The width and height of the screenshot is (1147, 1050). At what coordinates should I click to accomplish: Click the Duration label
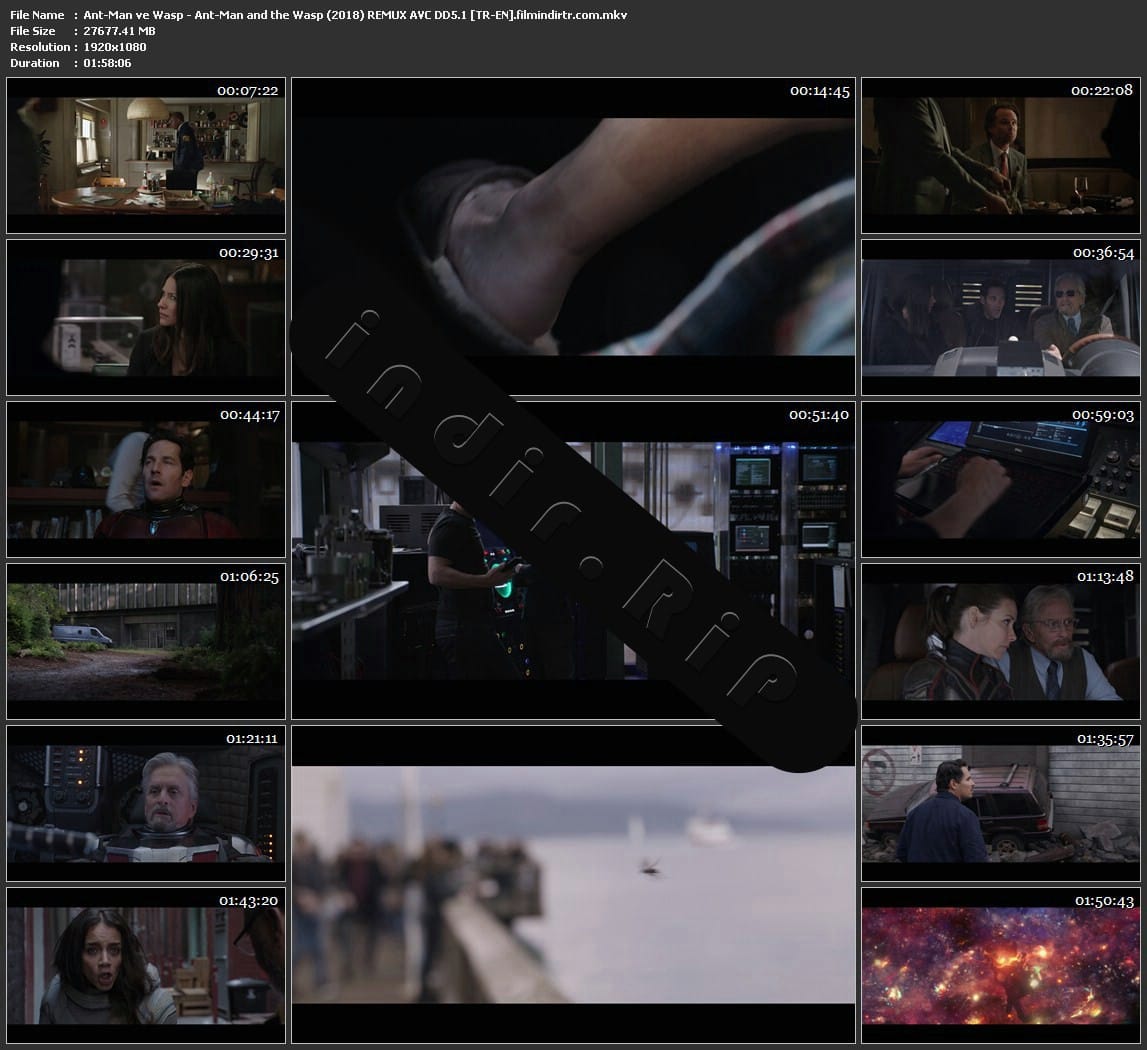click(34, 63)
